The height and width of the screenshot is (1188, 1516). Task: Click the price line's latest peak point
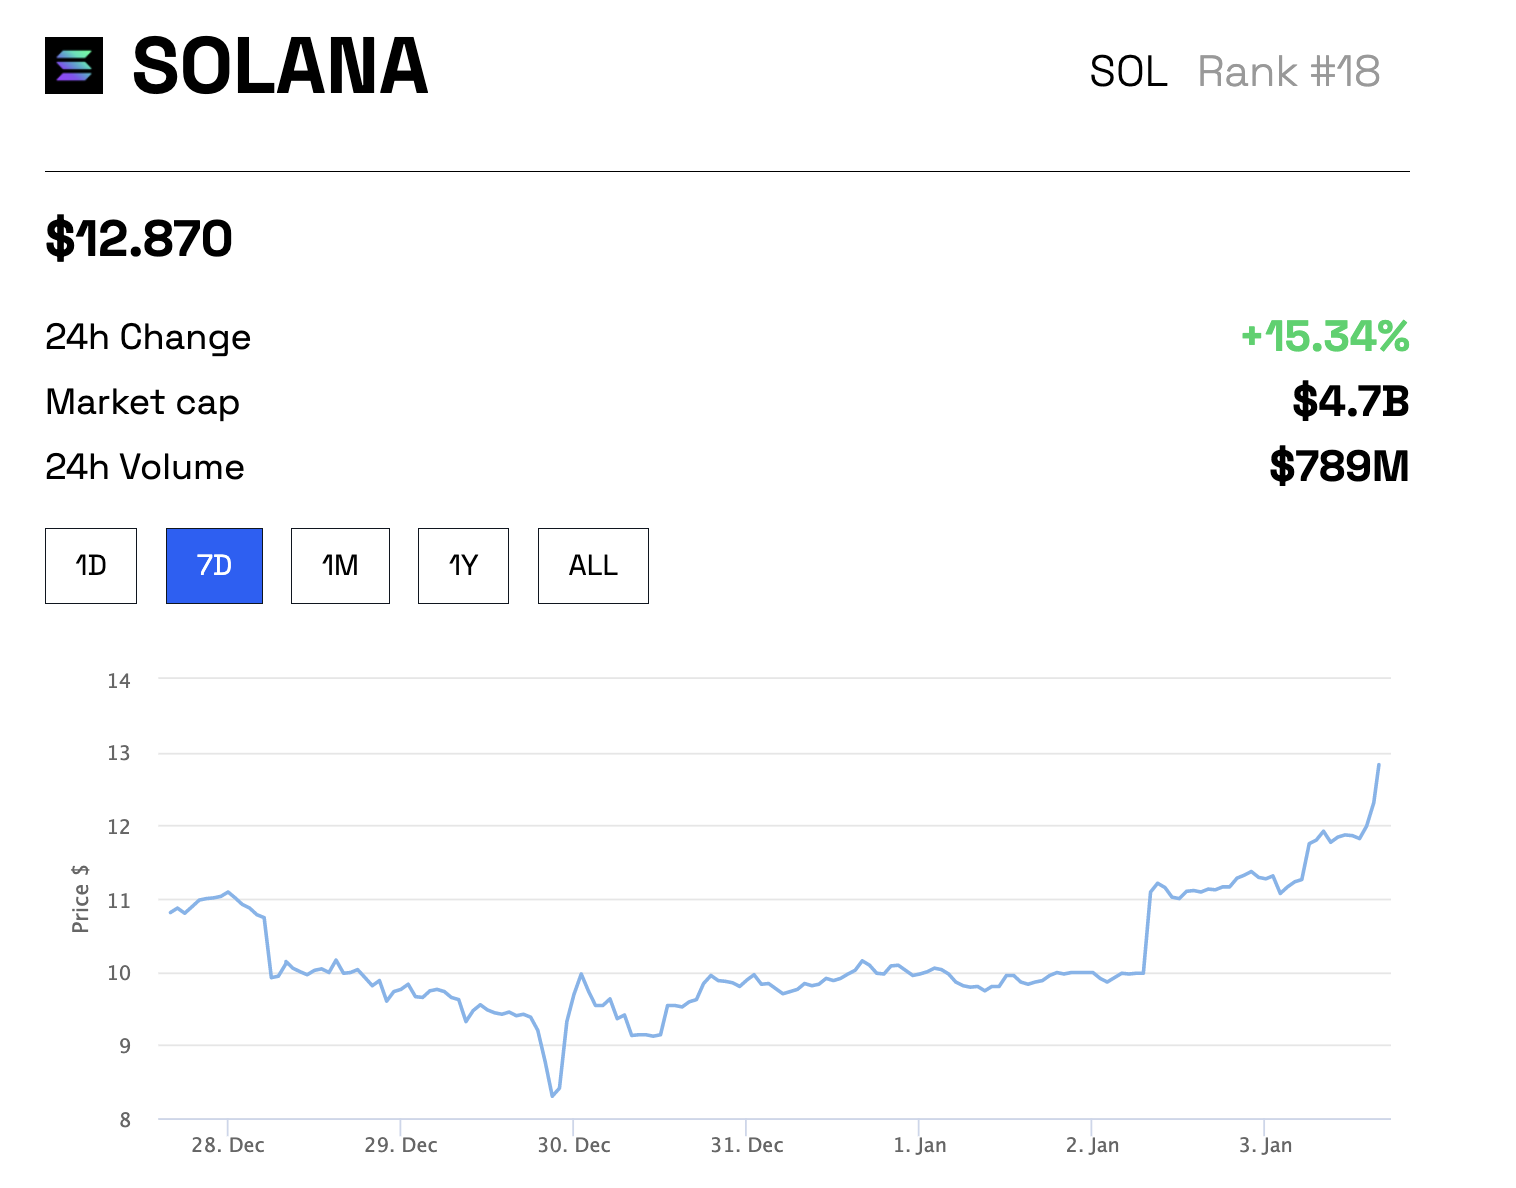pyautogui.click(x=1379, y=765)
